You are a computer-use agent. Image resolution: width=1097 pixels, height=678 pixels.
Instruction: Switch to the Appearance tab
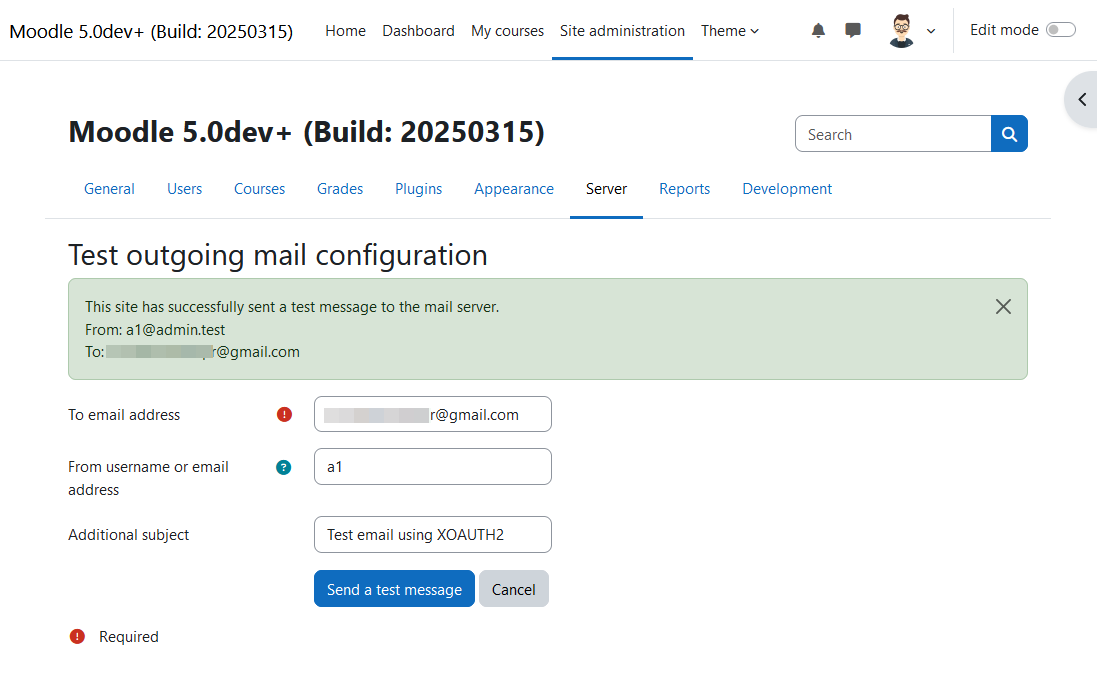(514, 189)
